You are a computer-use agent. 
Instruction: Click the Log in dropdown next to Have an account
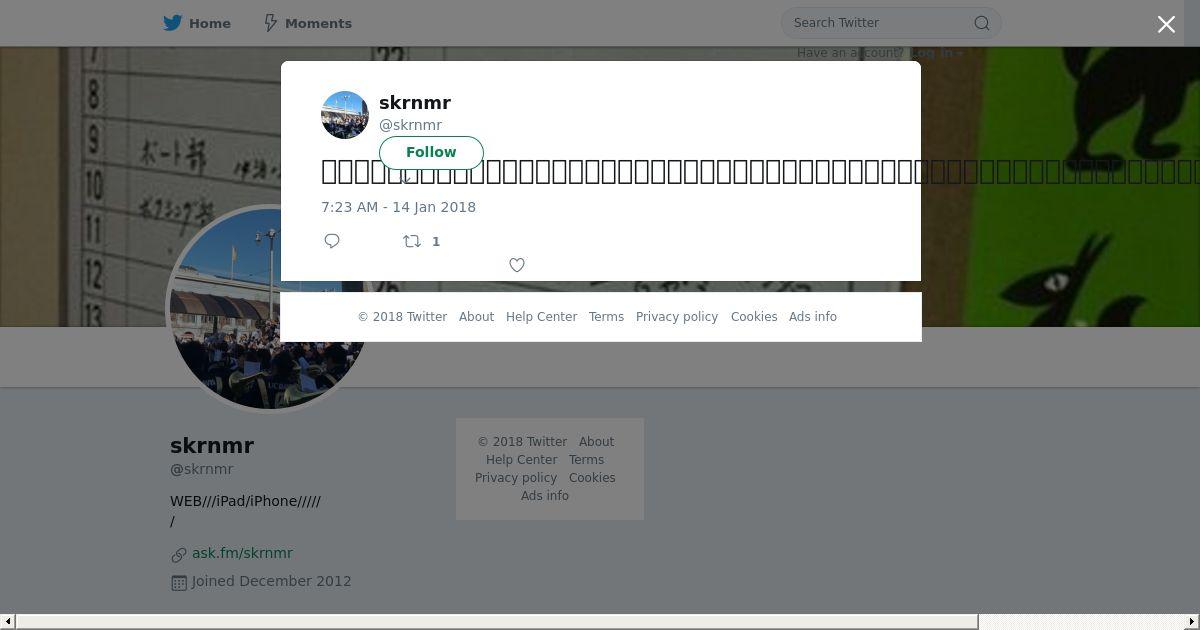(x=936, y=53)
